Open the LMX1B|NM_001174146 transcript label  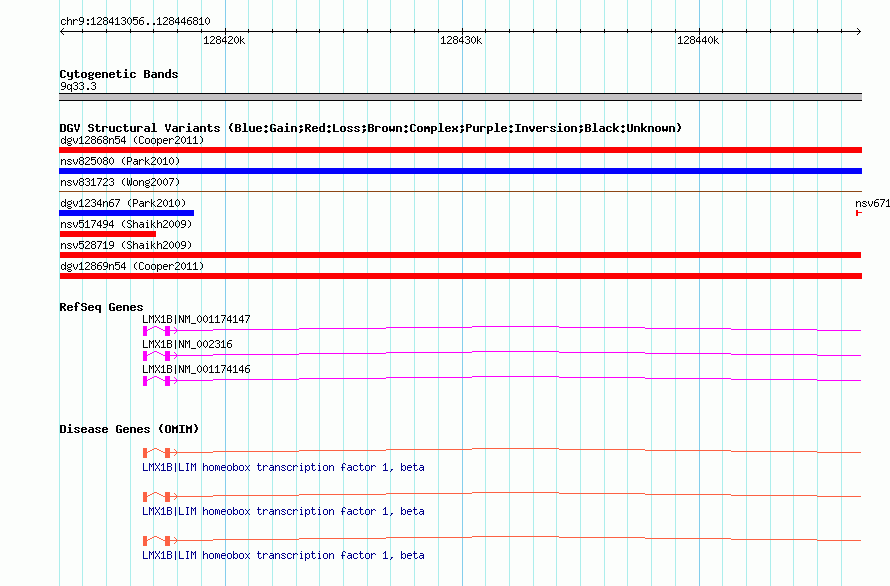tap(196, 369)
